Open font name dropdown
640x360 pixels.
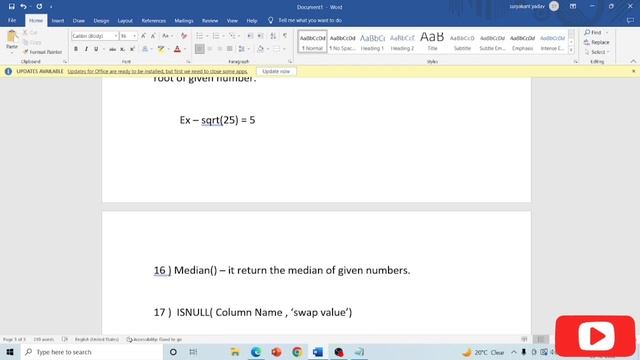(x=116, y=36)
